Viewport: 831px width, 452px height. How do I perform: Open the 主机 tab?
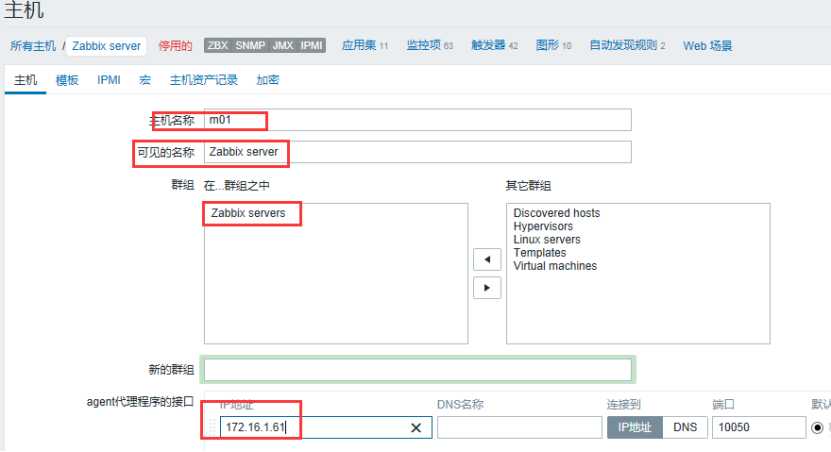(25, 80)
